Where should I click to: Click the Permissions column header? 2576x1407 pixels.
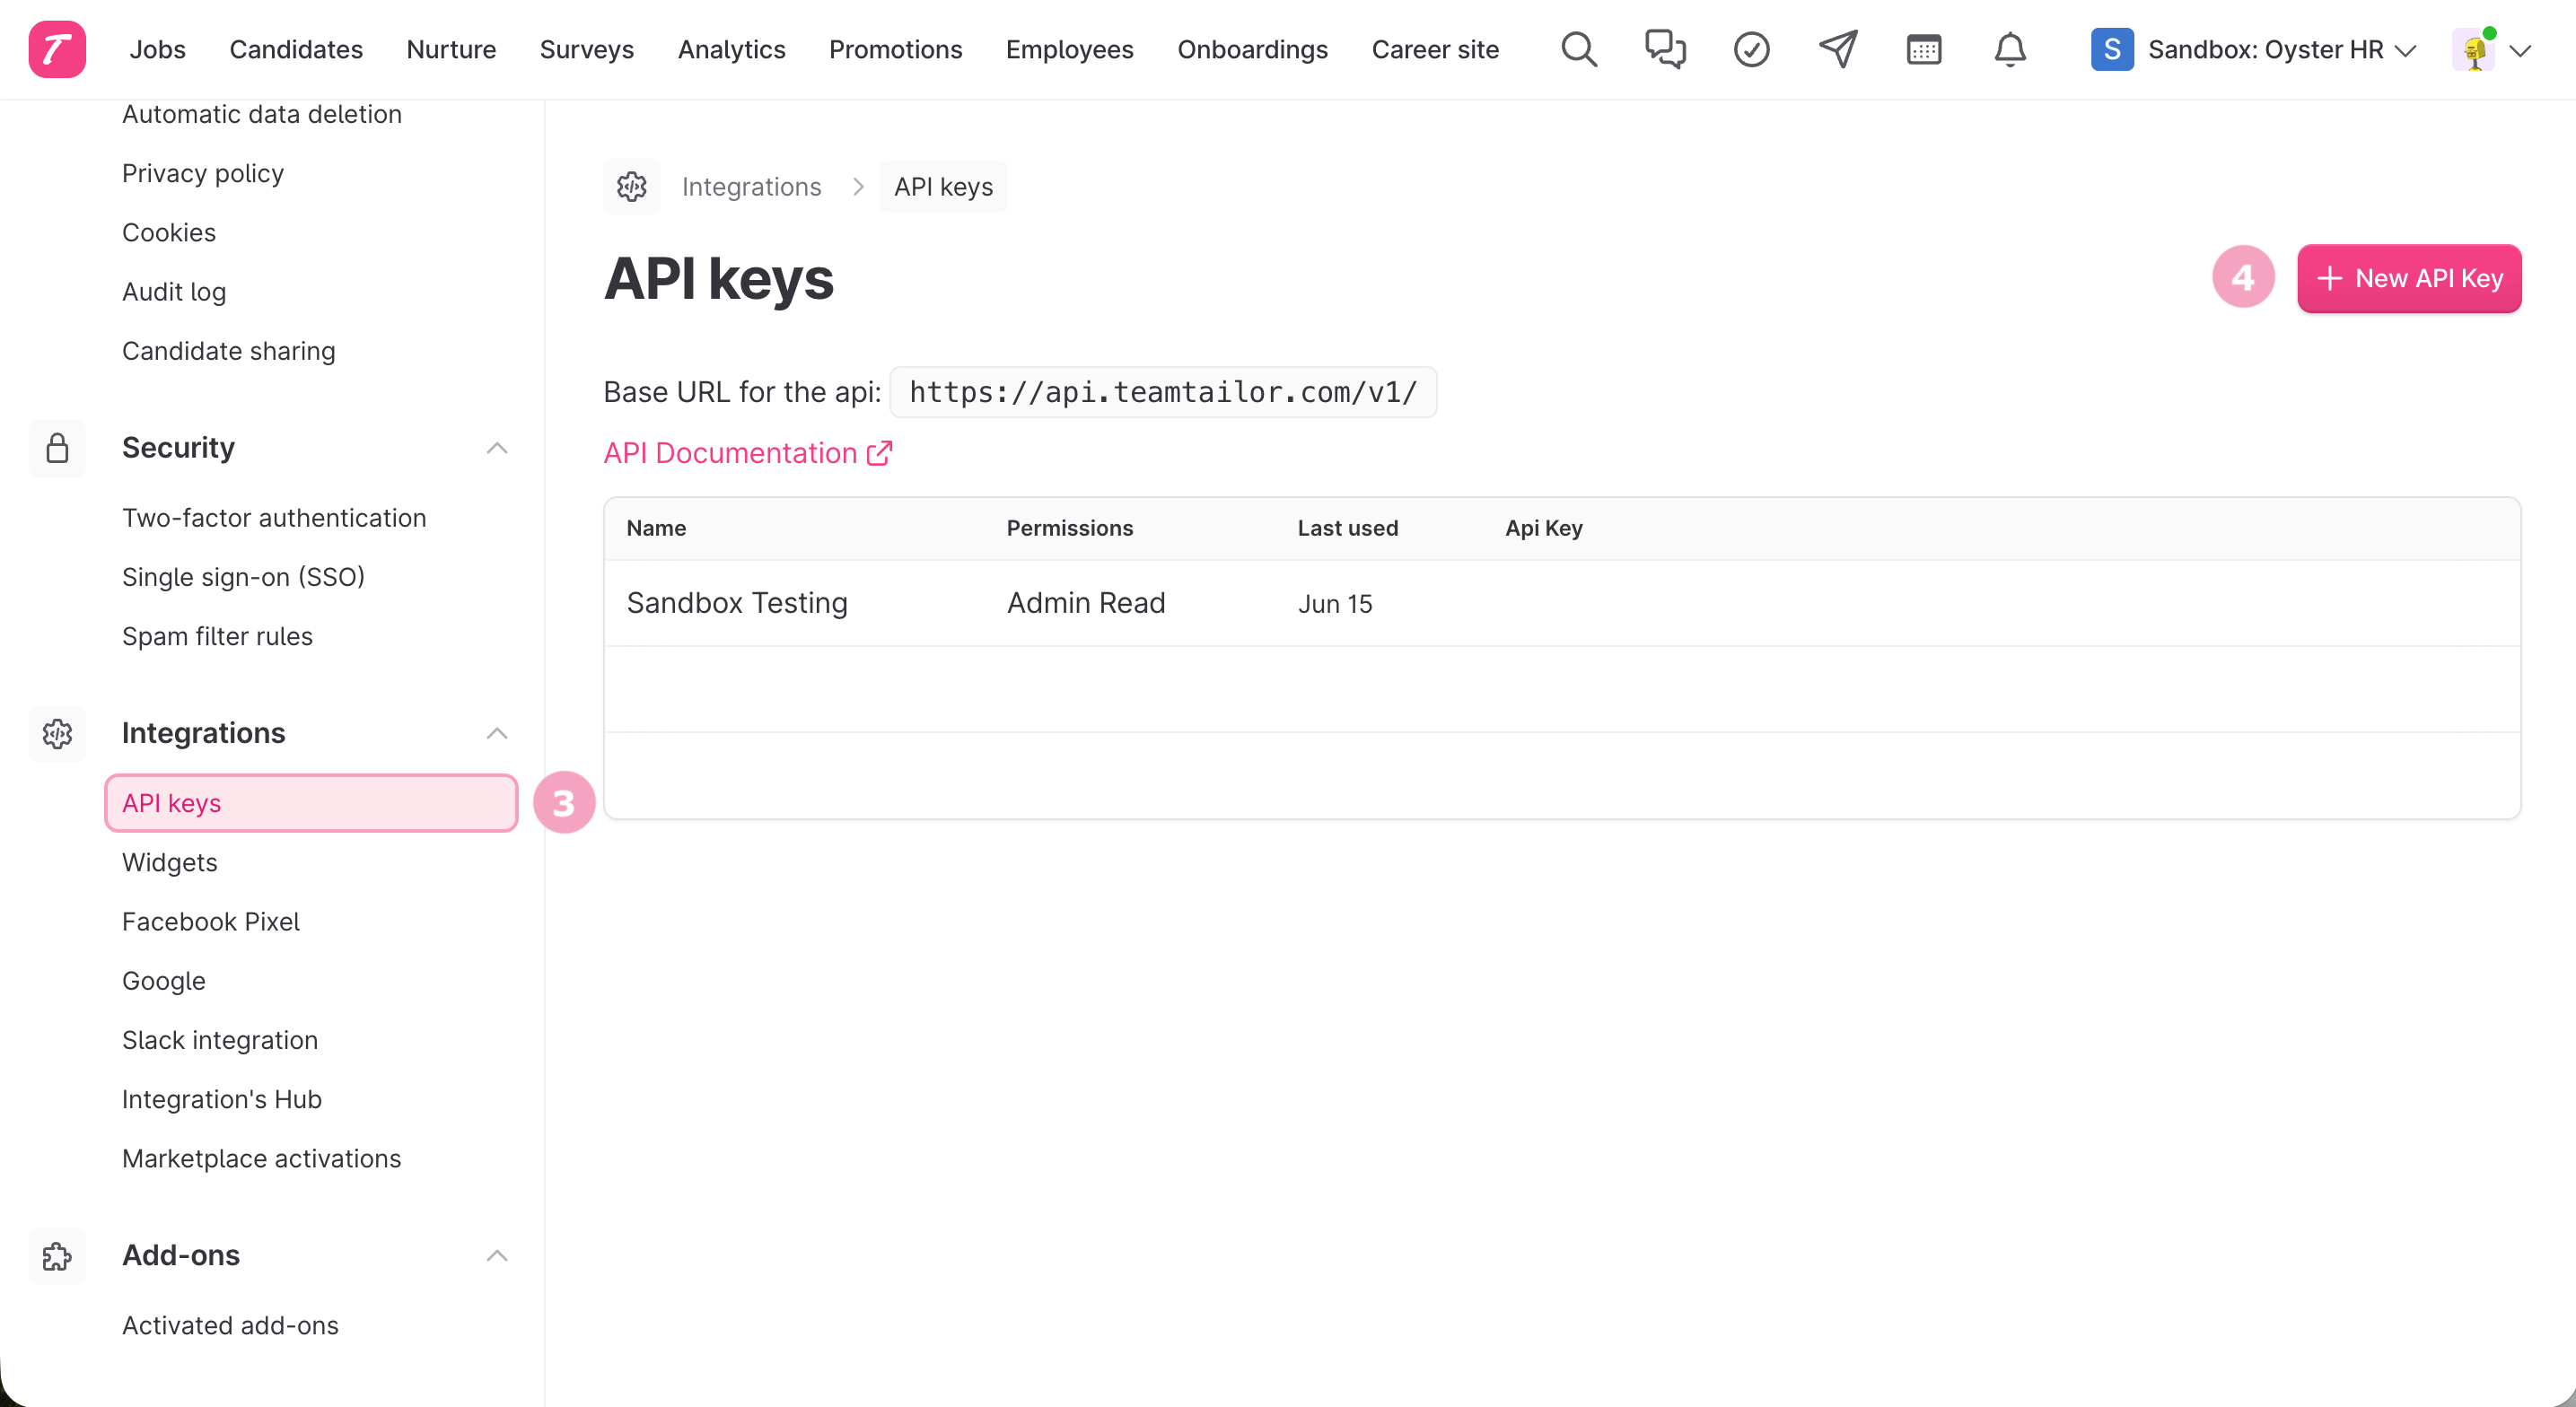coord(1070,528)
